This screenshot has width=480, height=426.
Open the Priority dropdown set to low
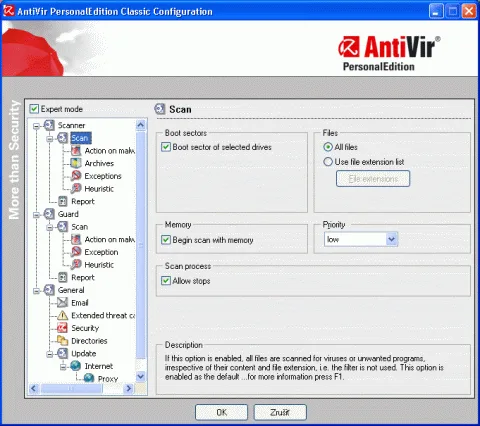pos(361,239)
